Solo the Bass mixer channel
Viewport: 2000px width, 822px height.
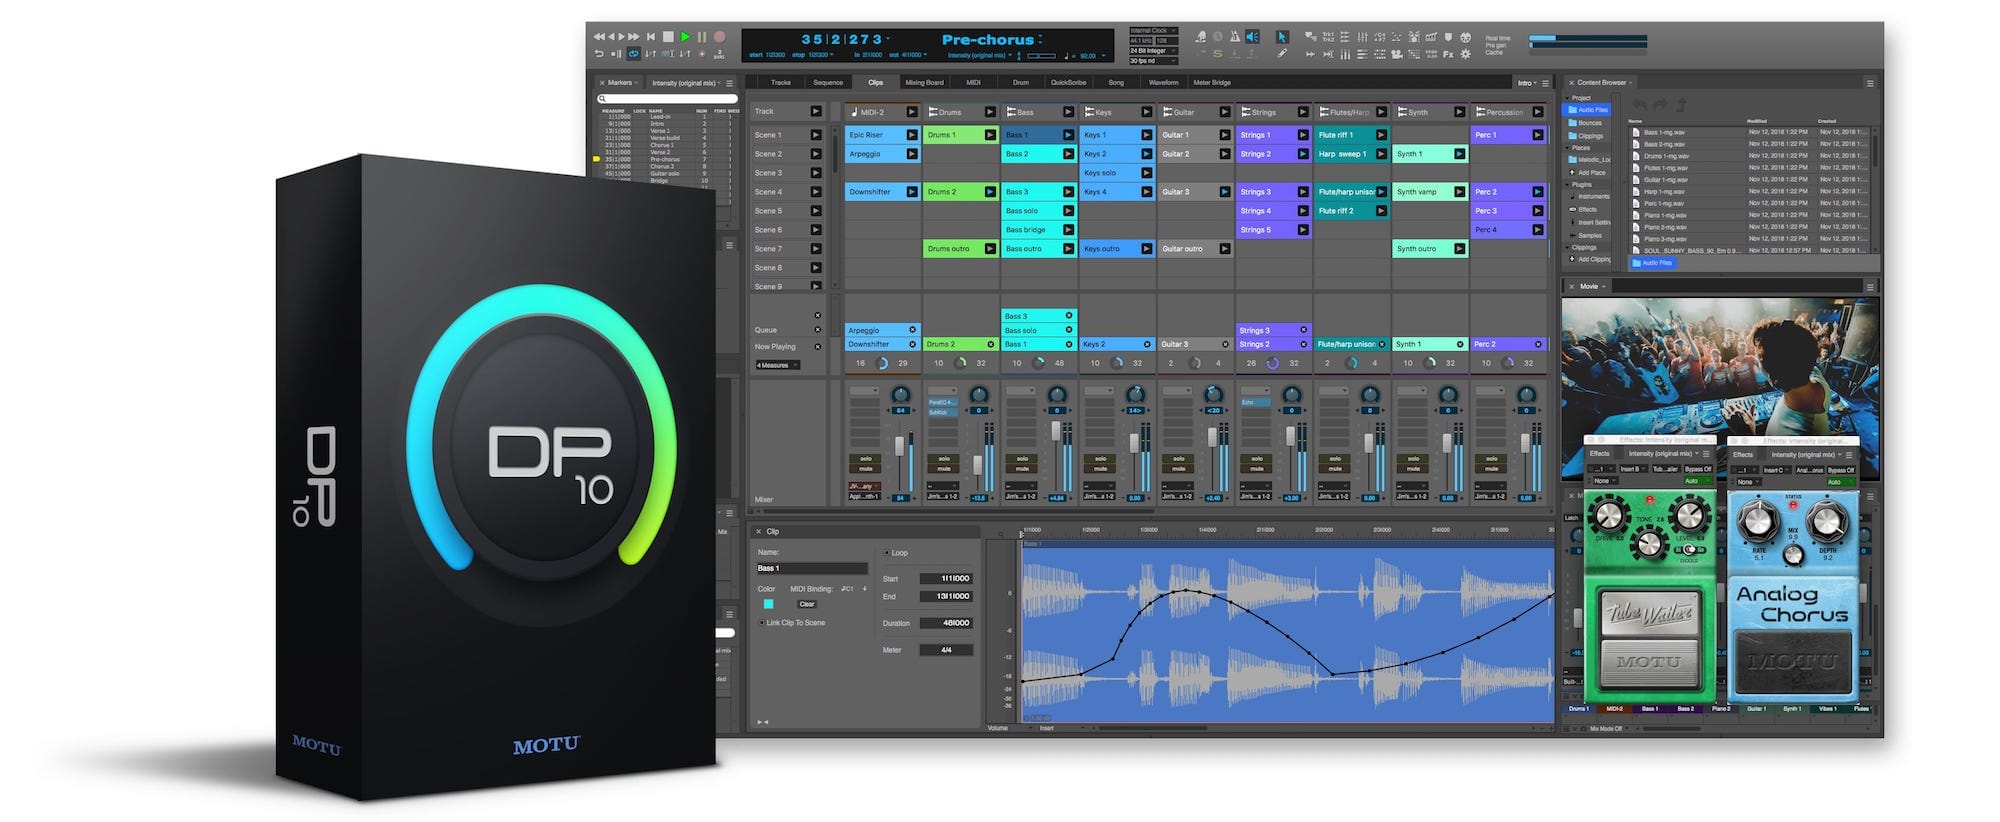tap(1022, 458)
